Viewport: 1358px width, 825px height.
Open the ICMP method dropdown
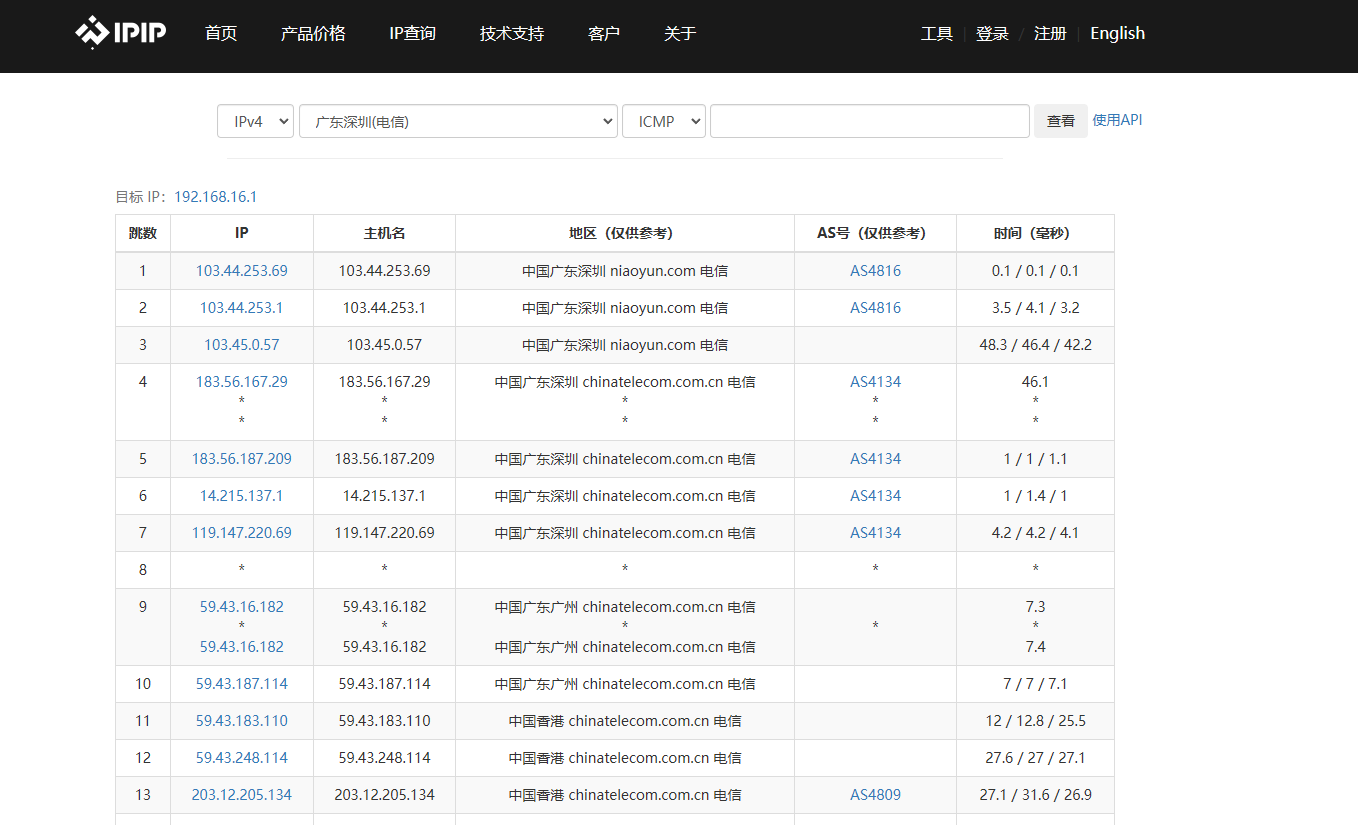click(x=663, y=121)
